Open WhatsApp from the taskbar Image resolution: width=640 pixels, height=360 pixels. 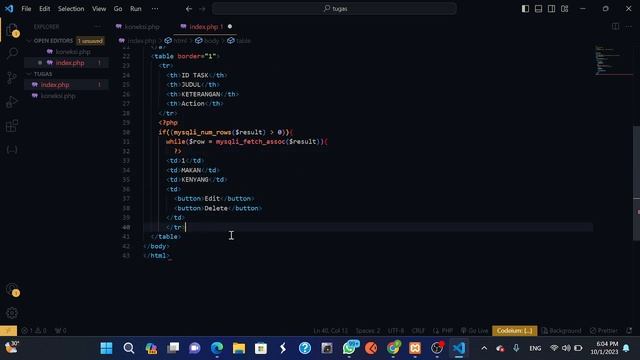click(x=349, y=348)
